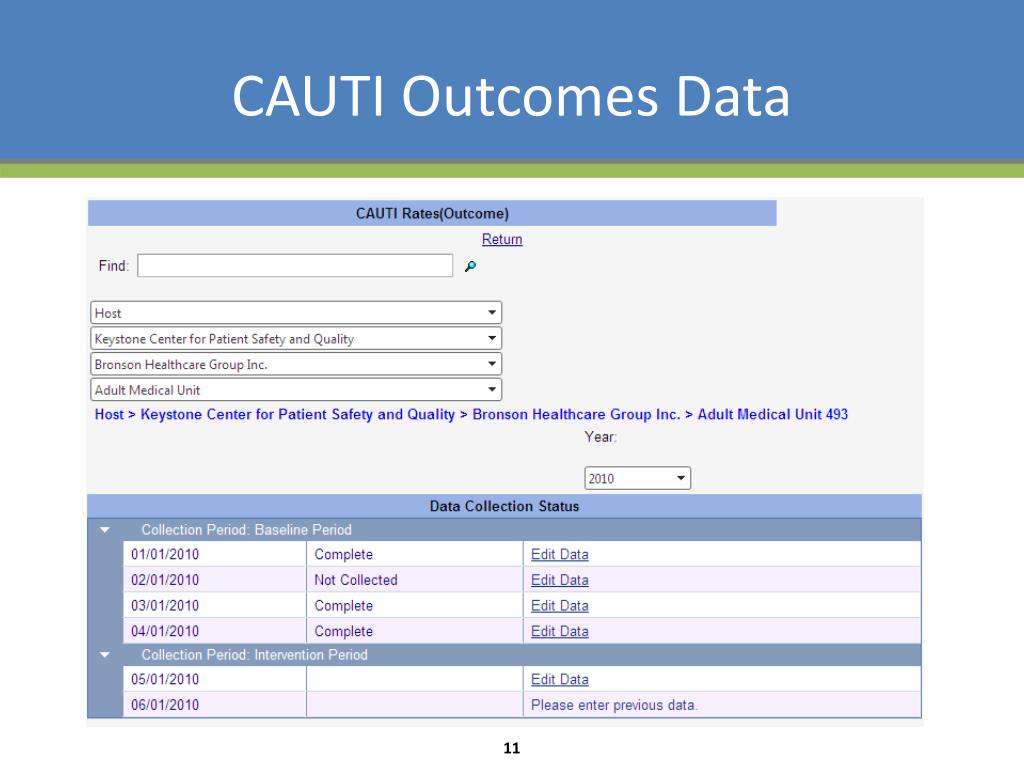The height and width of the screenshot is (768, 1024).
Task: Click the Complete status for 03/01/2010
Action: tap(415, 605)
